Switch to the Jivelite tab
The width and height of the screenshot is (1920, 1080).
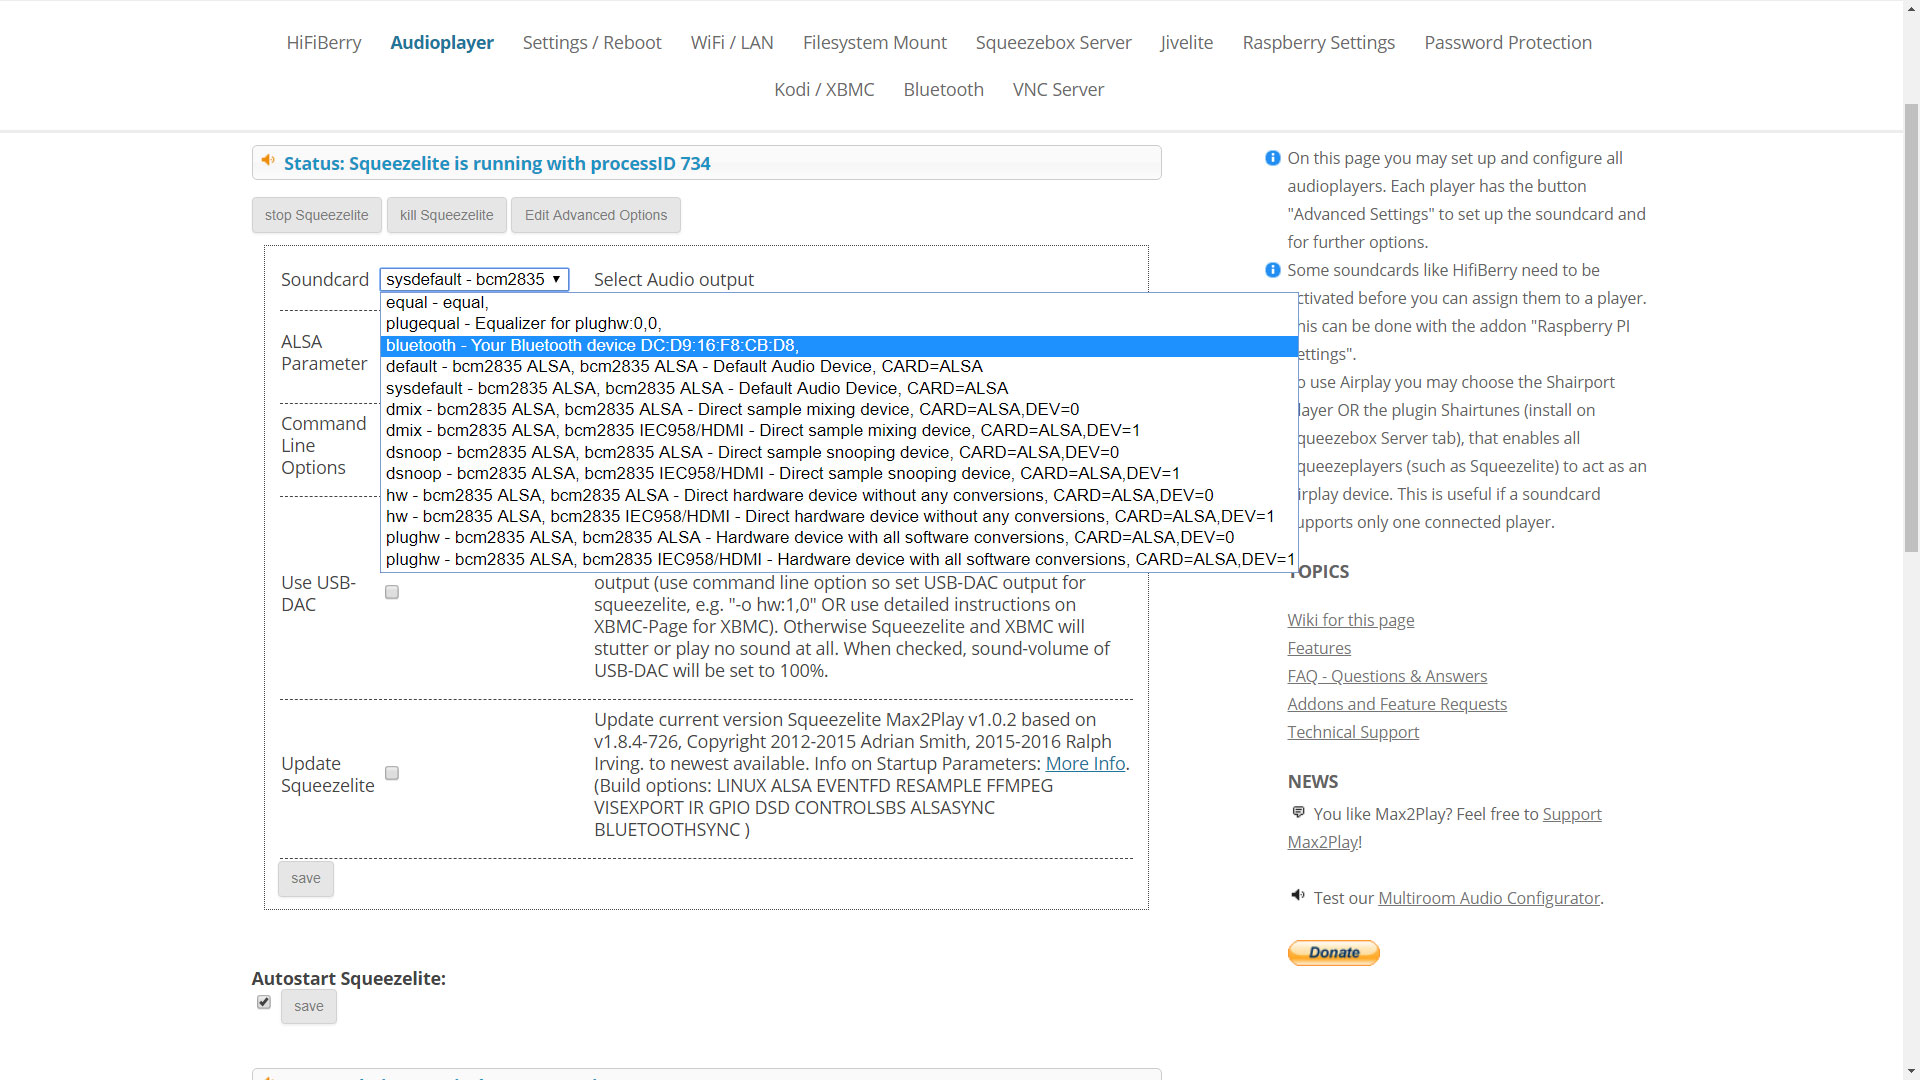[x=1187, y=43]
